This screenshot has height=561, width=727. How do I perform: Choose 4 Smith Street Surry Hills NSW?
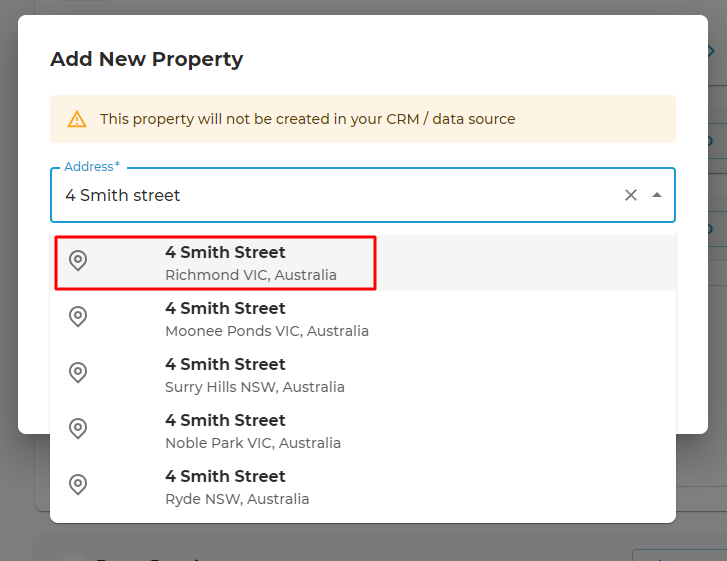click(363, 375)
